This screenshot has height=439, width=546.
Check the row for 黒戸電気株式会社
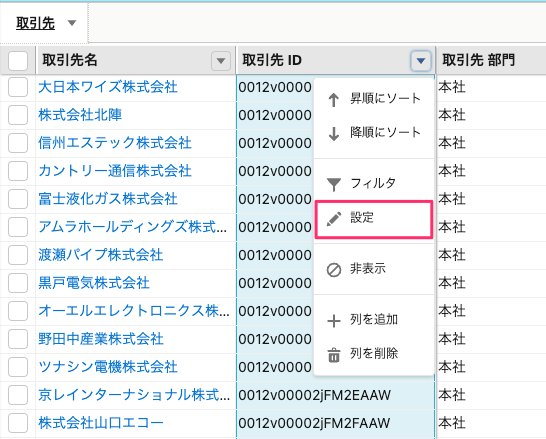pyautogui.click(x=18, y=283)
